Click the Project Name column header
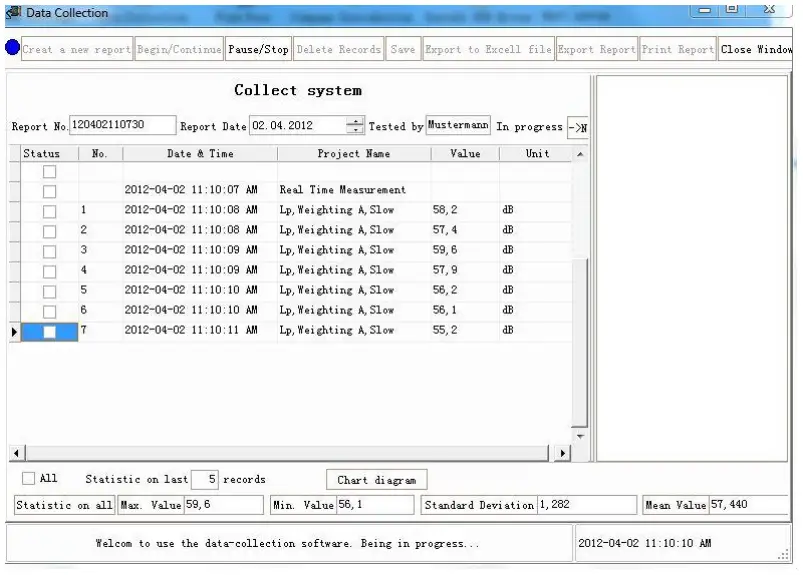The width and height of the screenshot is (803, 575). [354, 154]
